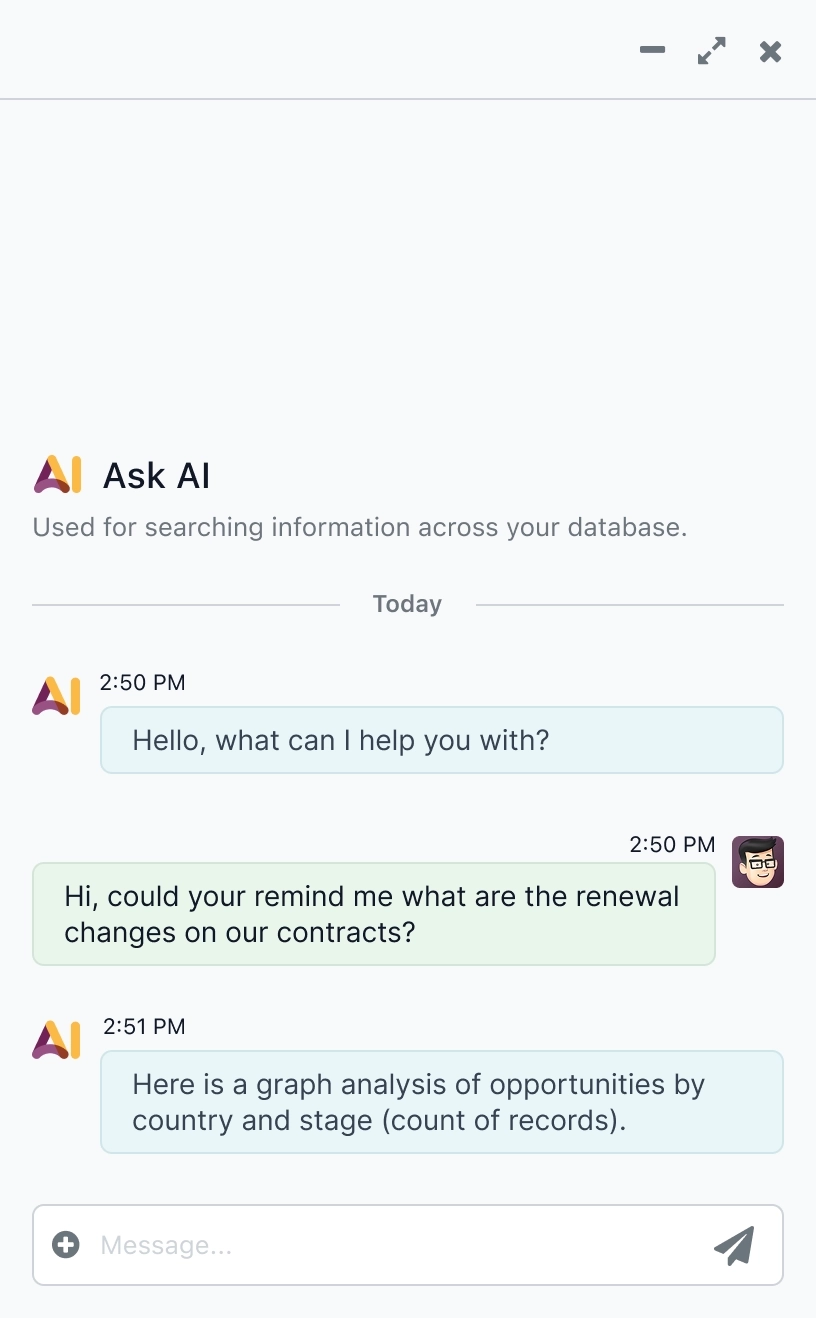Click the user's 2:50 PM timestamp

click(x=672, y=844)
